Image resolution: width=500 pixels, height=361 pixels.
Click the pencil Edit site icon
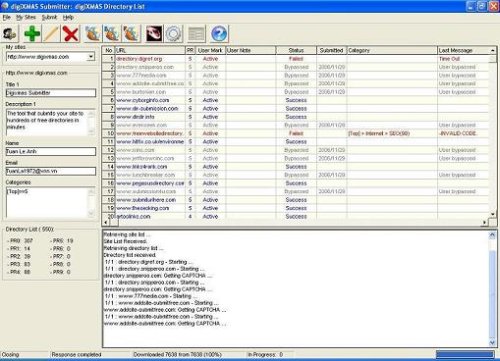pos(51,34)
